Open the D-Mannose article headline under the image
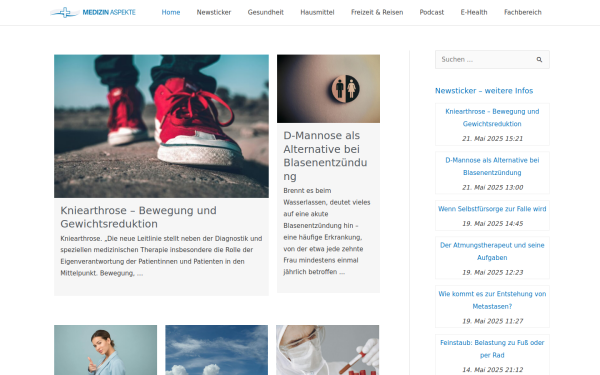This screenshot has height=375, width=600. [325, 156]
